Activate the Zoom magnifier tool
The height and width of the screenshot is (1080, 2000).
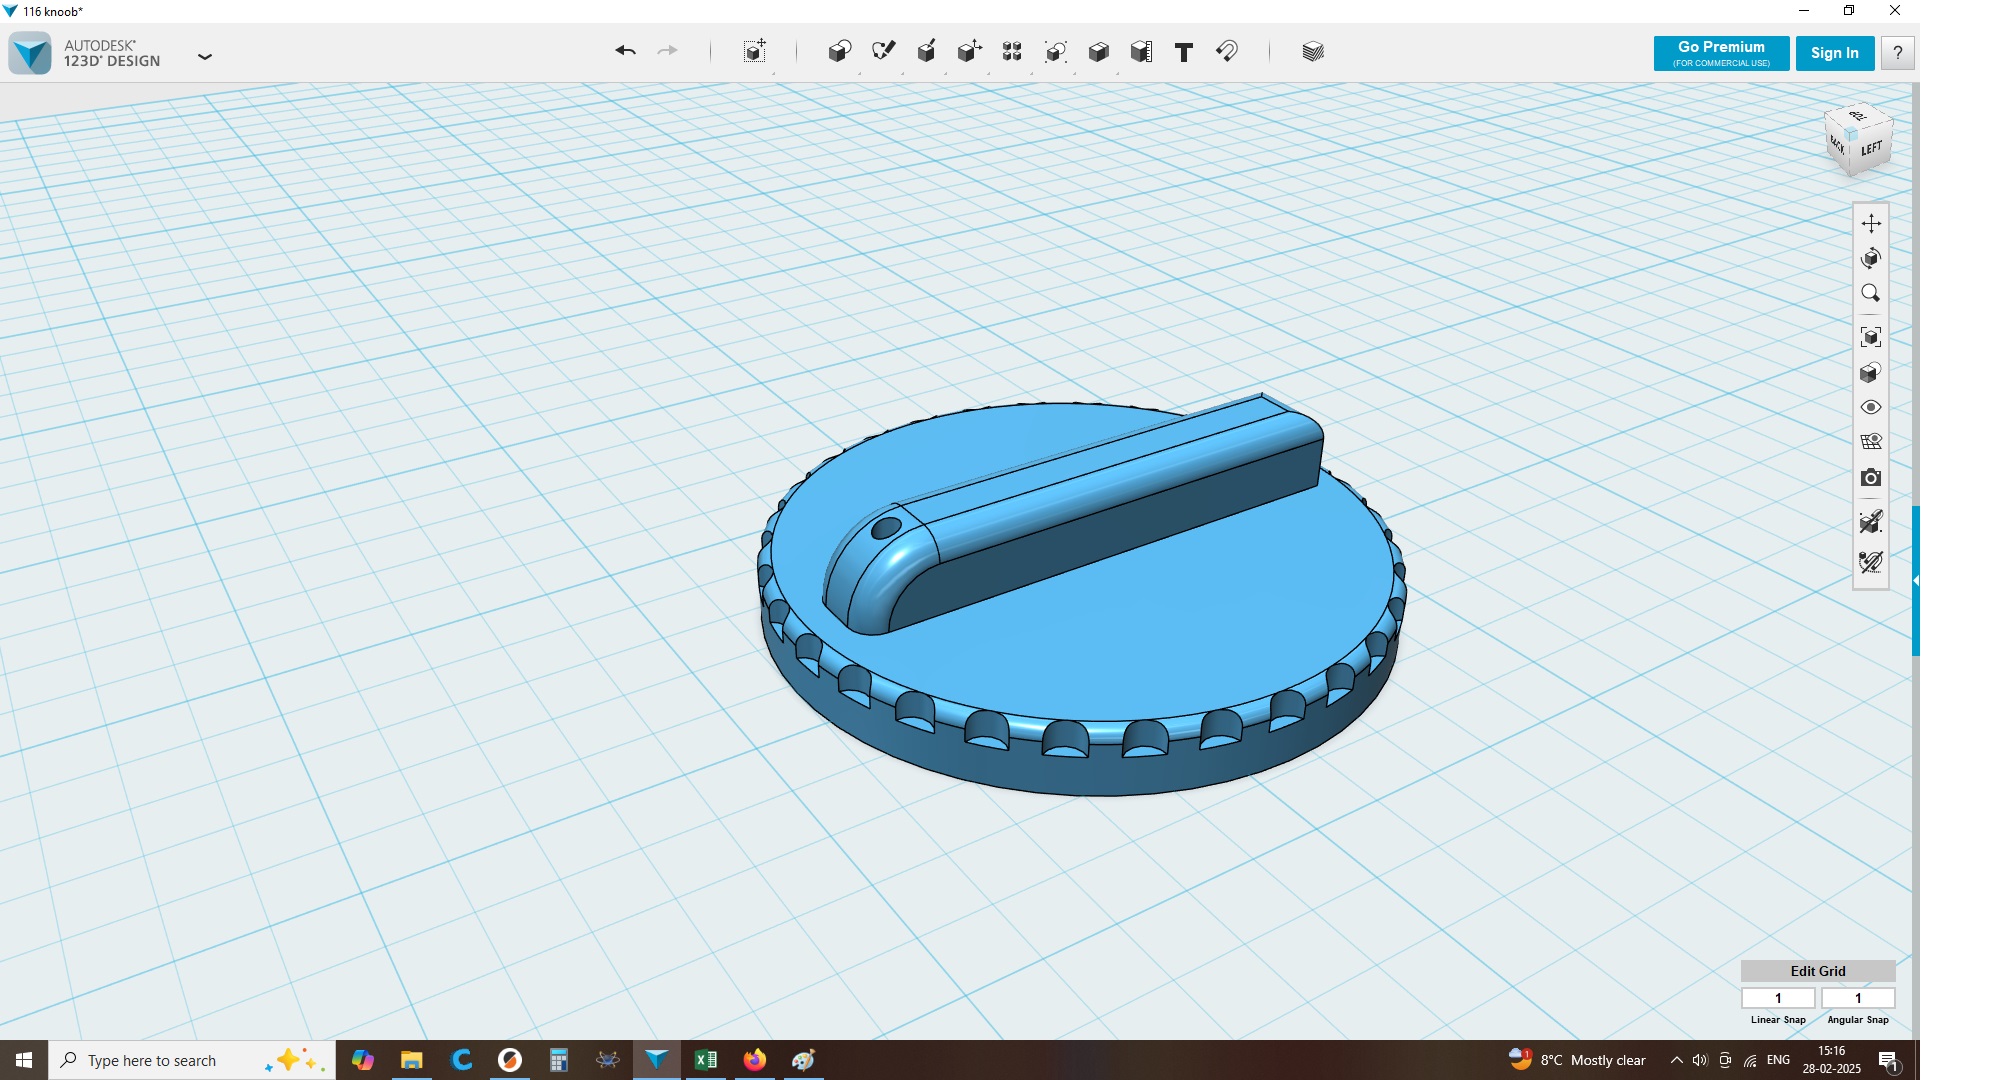pos(1870,293)
